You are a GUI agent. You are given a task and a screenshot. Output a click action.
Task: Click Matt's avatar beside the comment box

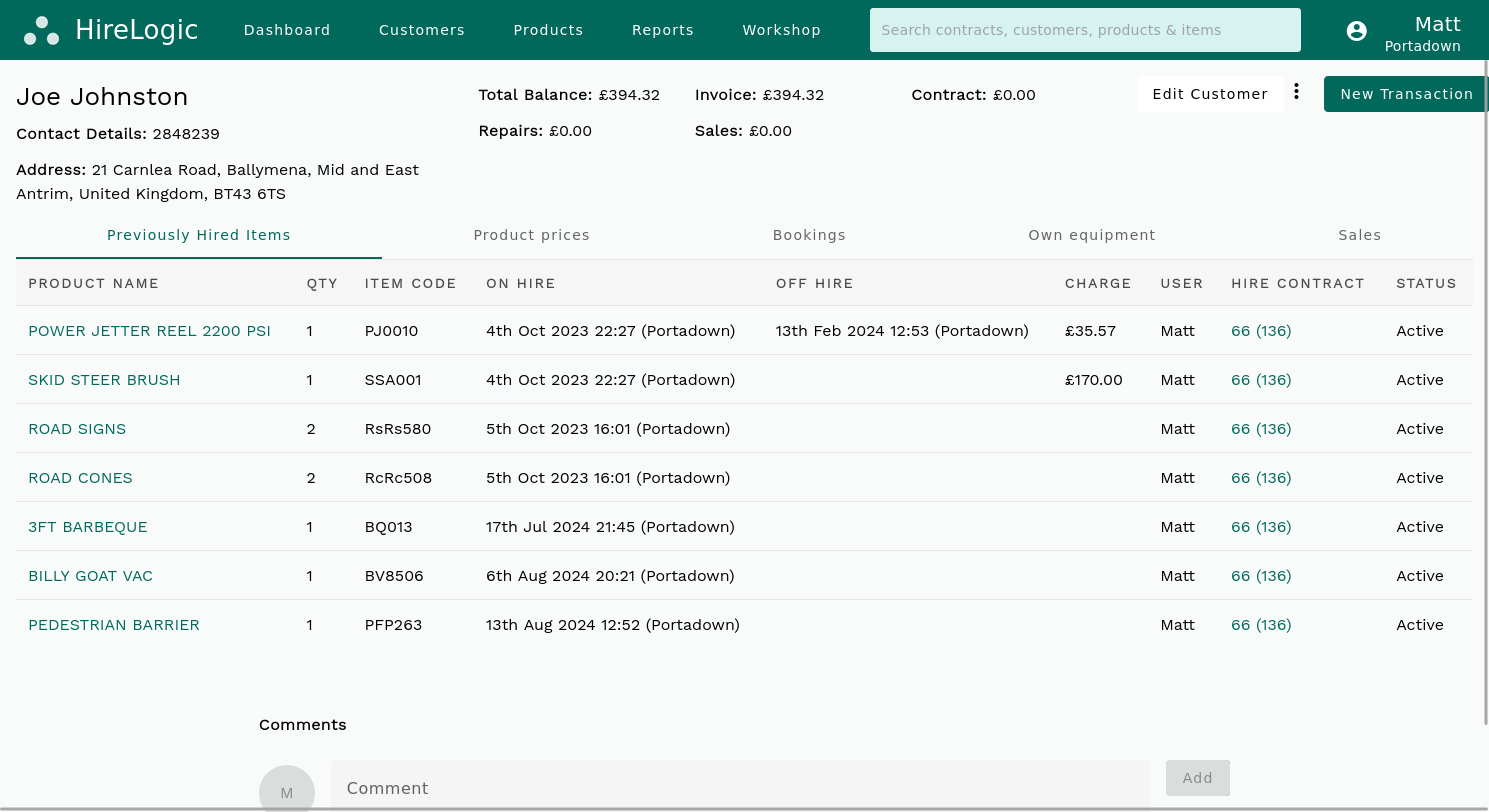(287, 791)
